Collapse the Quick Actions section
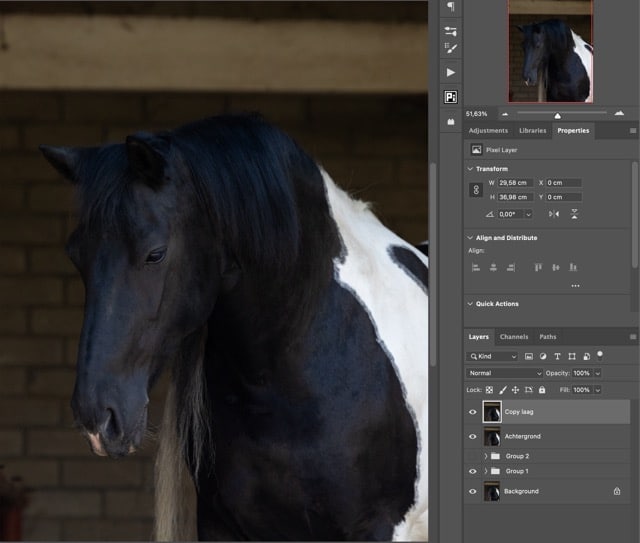The height and width of the screenshot is (543, 640). coord(470,304)
